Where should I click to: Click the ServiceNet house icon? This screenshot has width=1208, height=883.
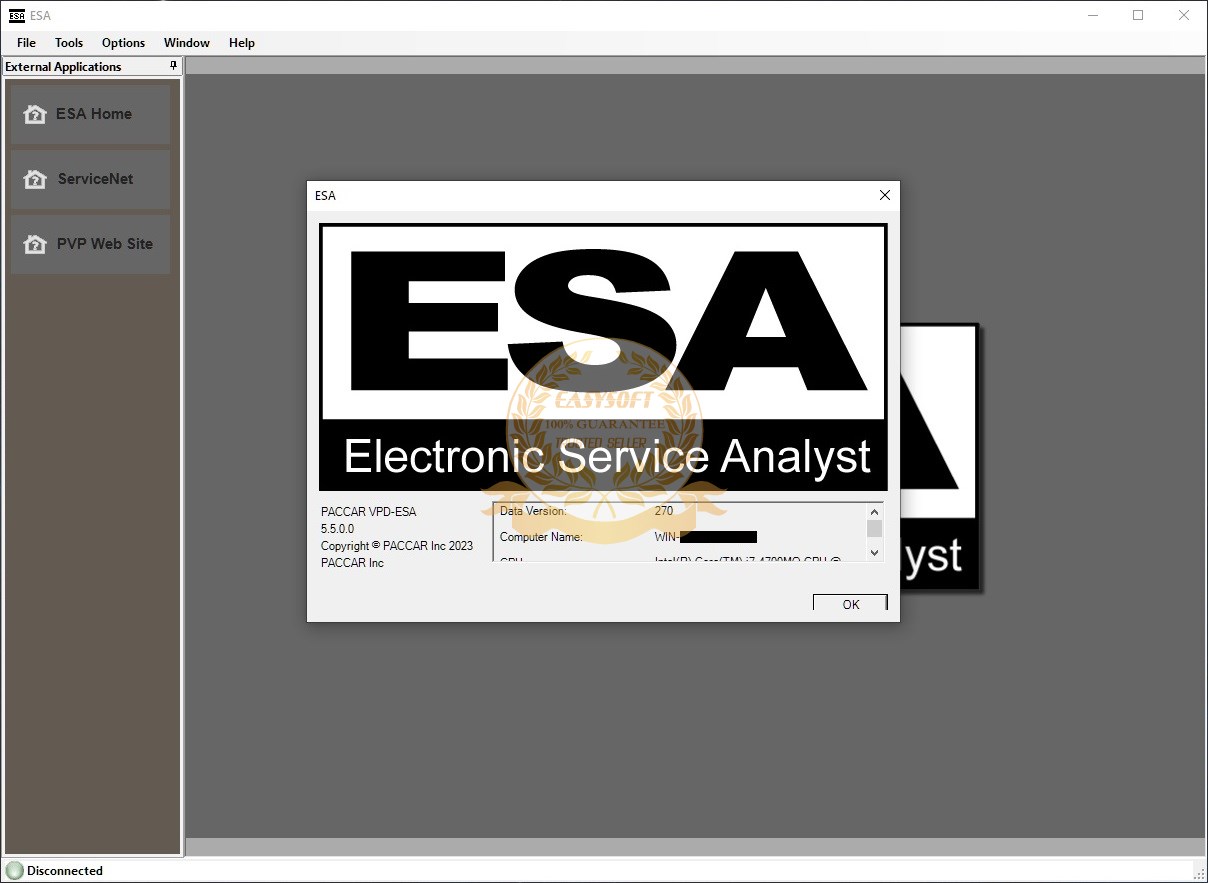pos(35,180)
